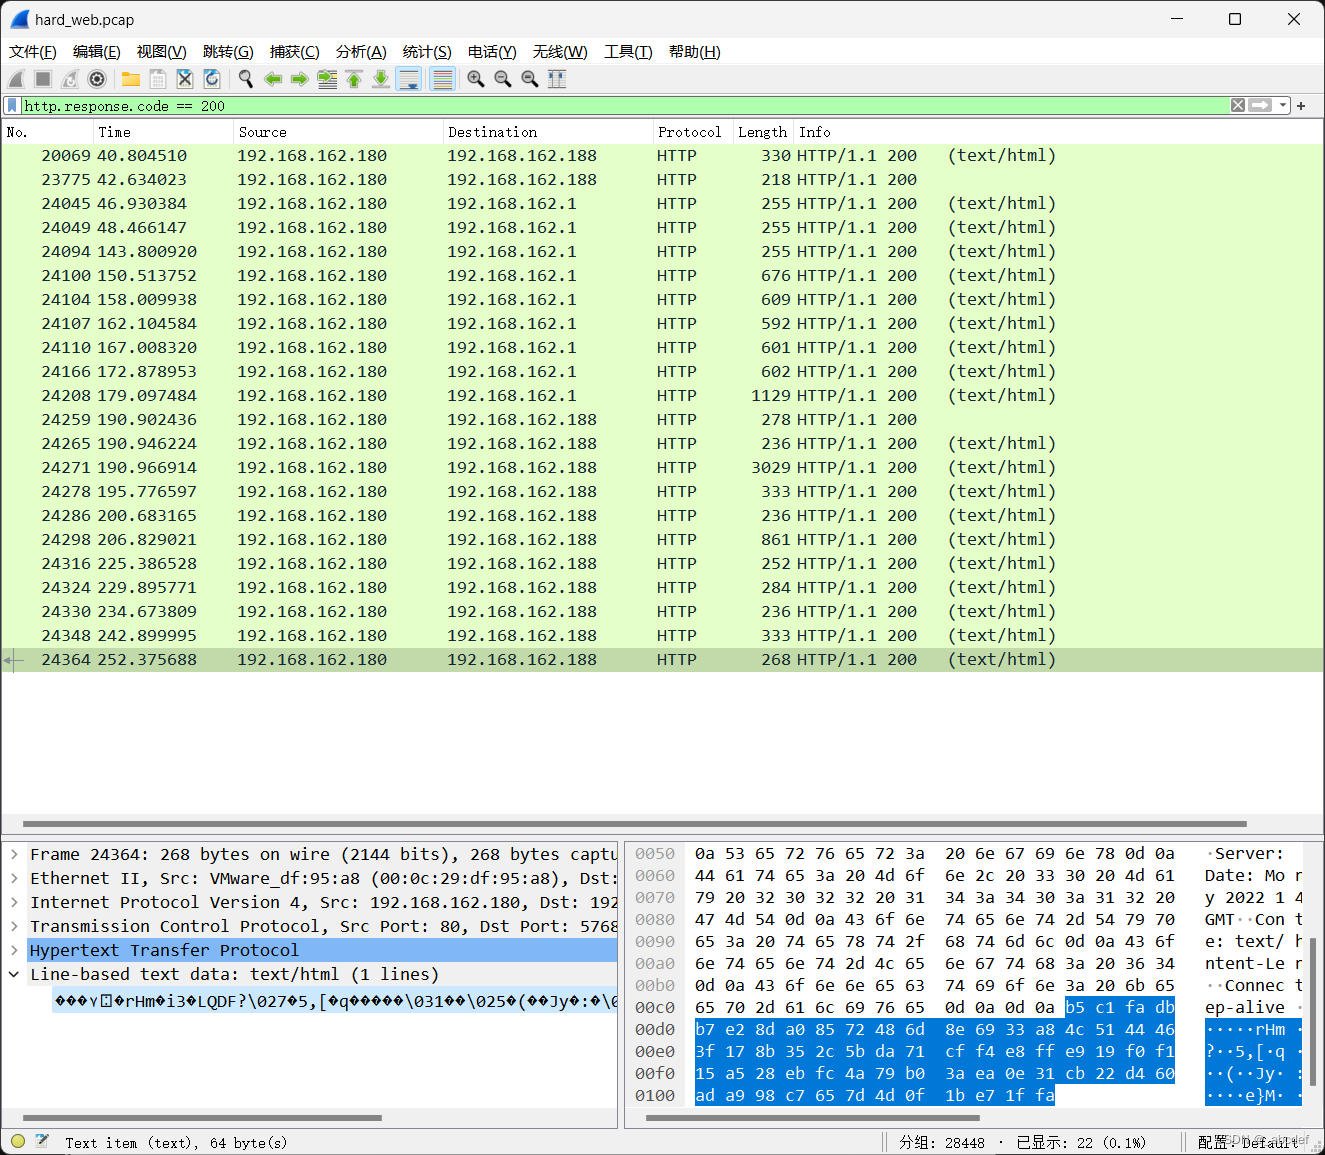Reset text to normal size icon
The image size is (1325, 1155).
tap(530, 79)
